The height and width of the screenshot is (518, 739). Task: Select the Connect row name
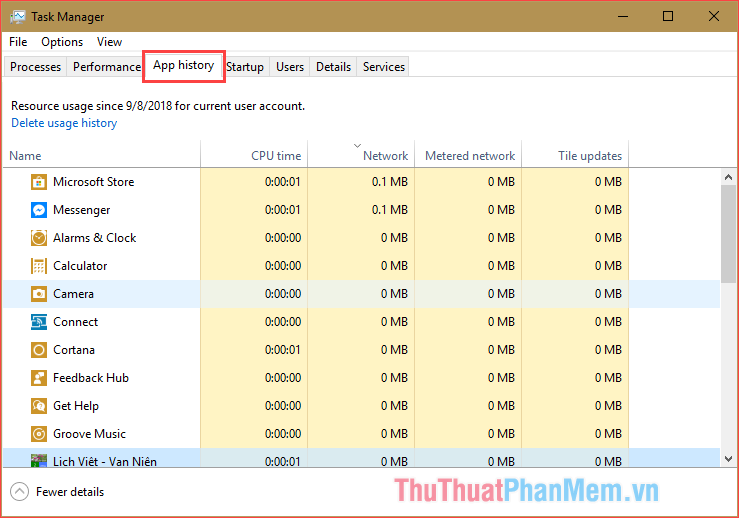point(75,322)
